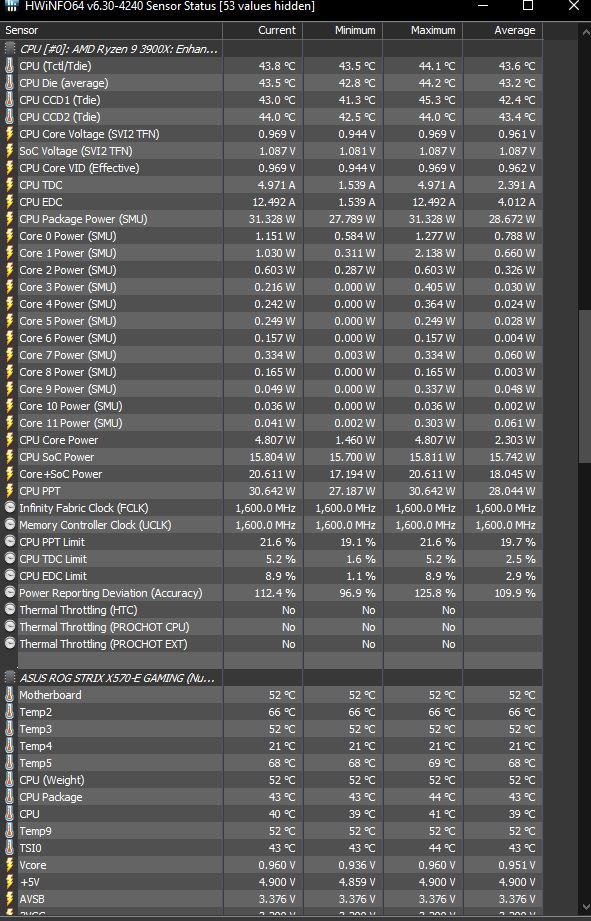Viewport: 591px width, 921px height.
Task: Click the 31.328 W current package power value
Action: tap(272, 219)
